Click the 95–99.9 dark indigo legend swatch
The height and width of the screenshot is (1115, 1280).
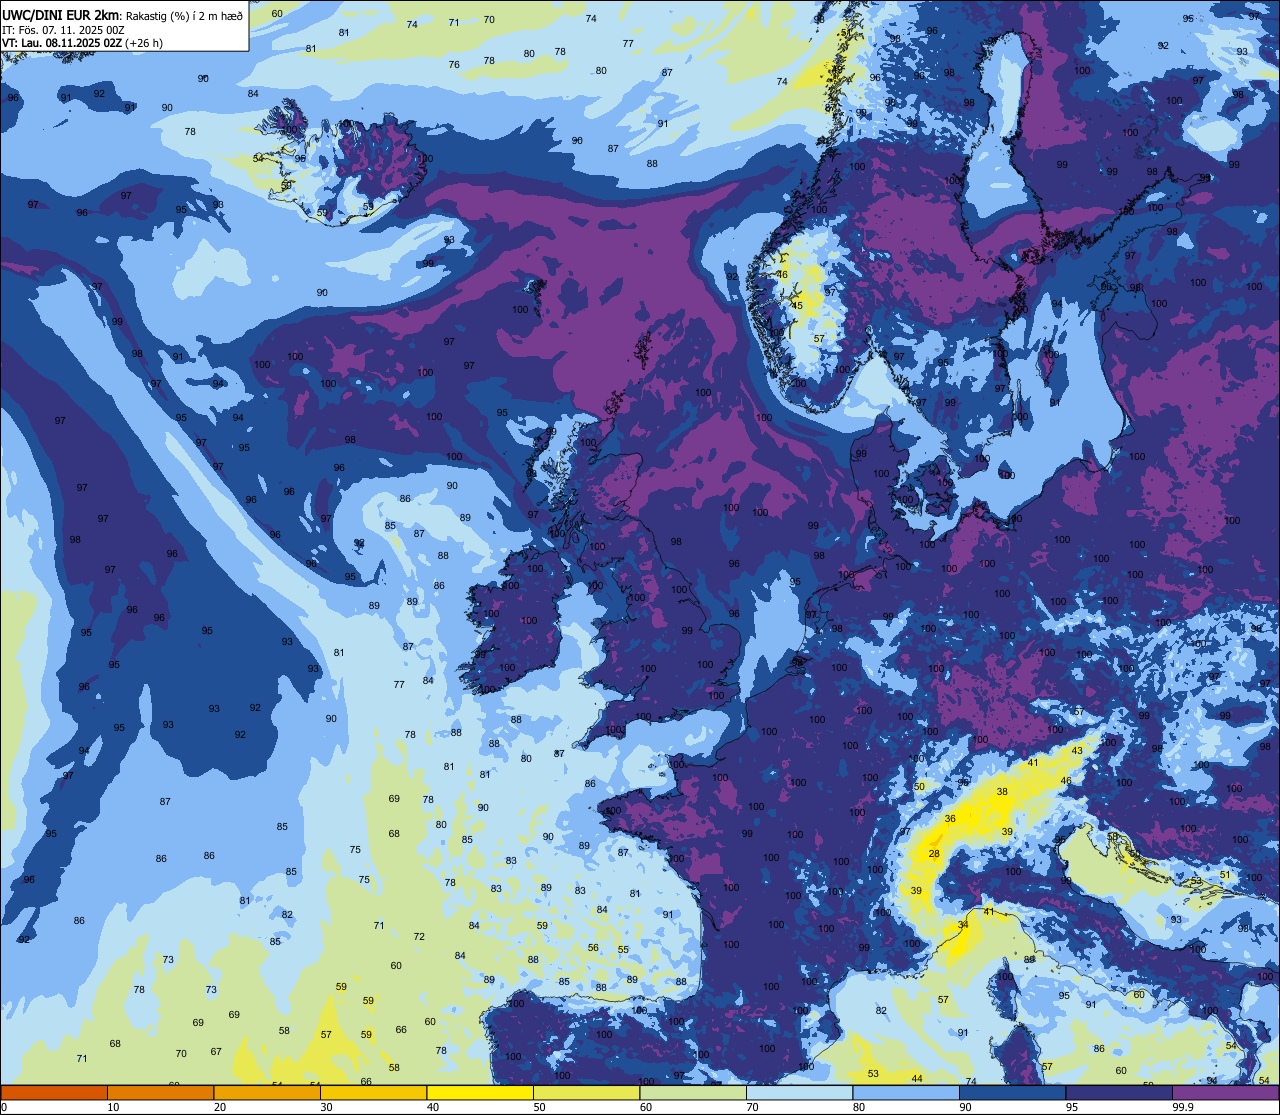point(1119,1093)
